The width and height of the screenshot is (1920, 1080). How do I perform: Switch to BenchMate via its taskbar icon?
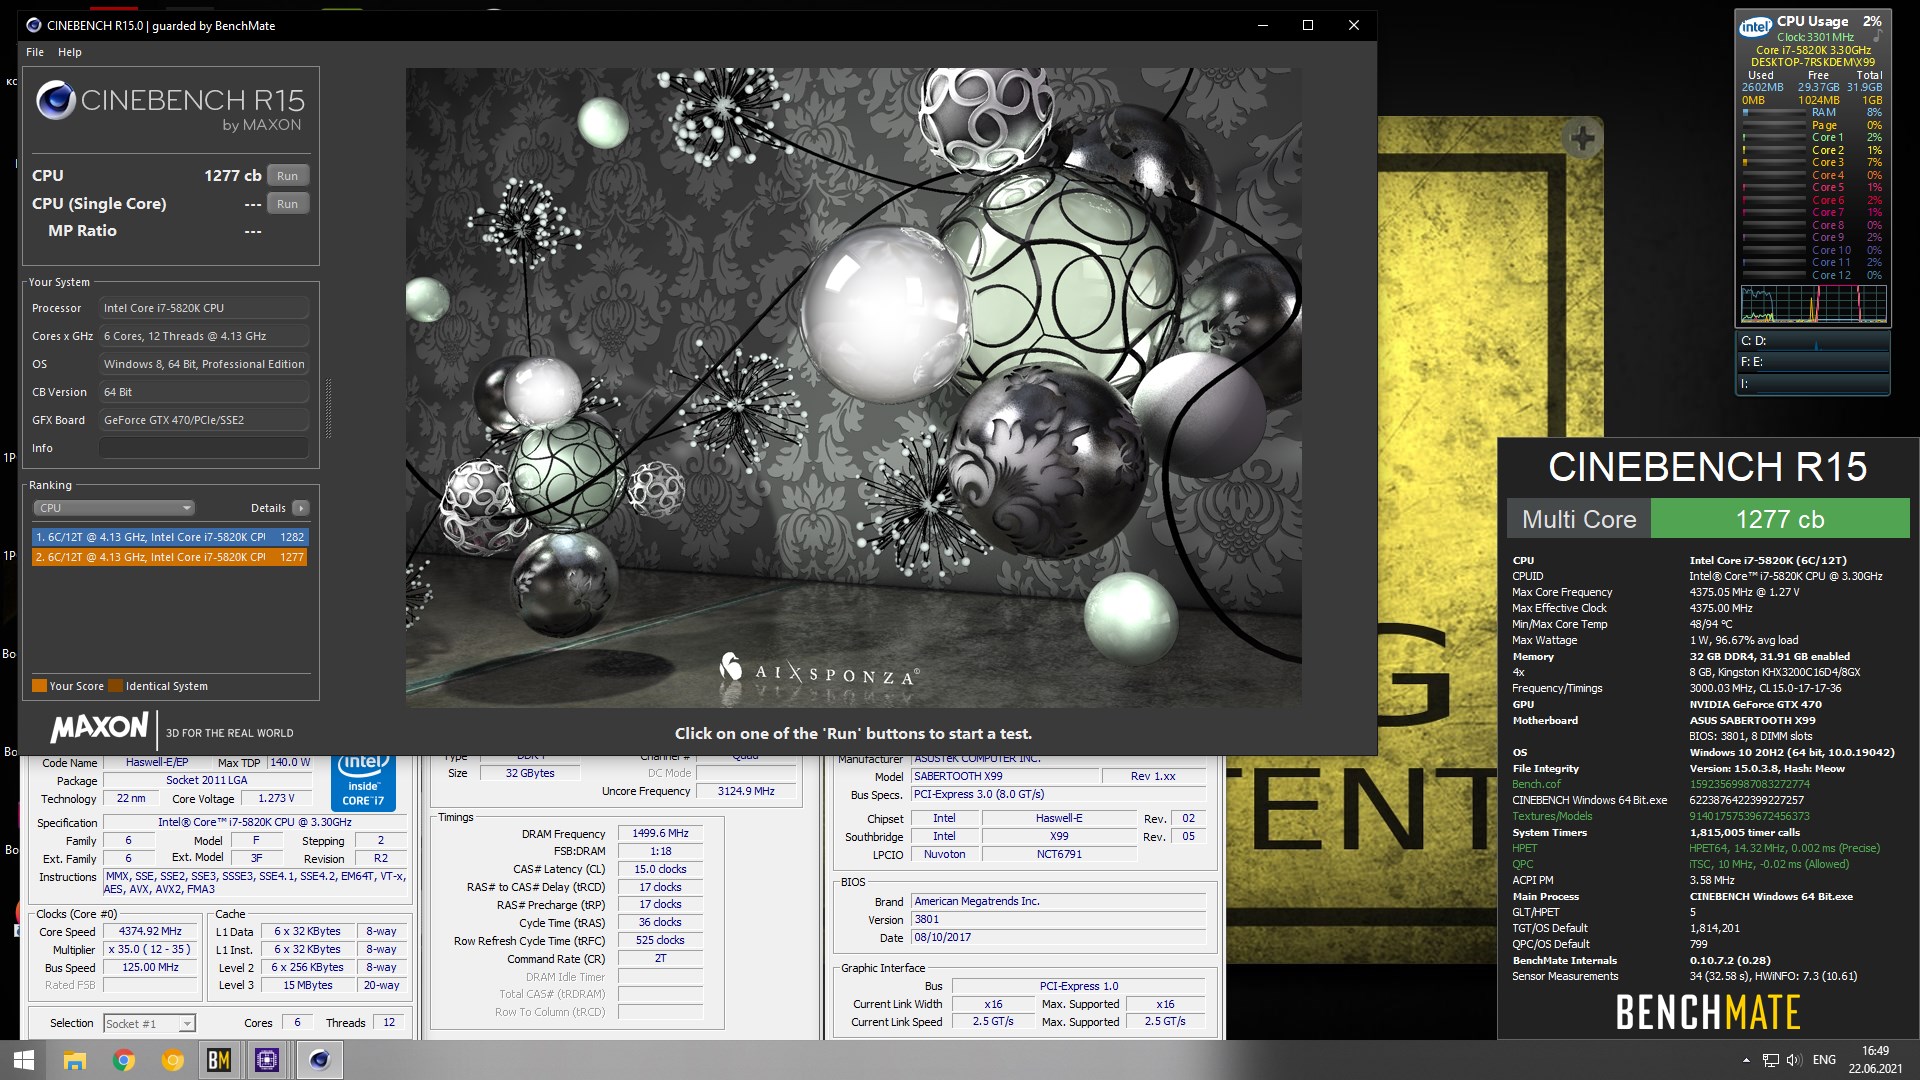pos(219,1060)
